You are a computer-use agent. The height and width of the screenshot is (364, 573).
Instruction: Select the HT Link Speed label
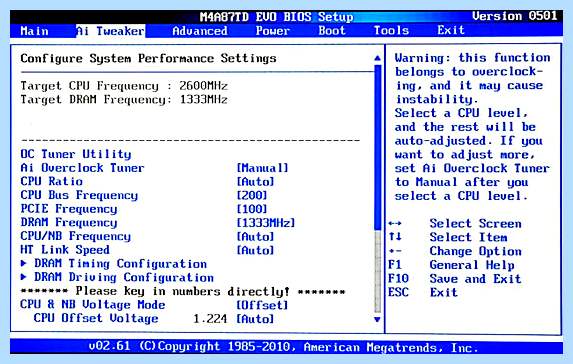[x=65, y=250]
